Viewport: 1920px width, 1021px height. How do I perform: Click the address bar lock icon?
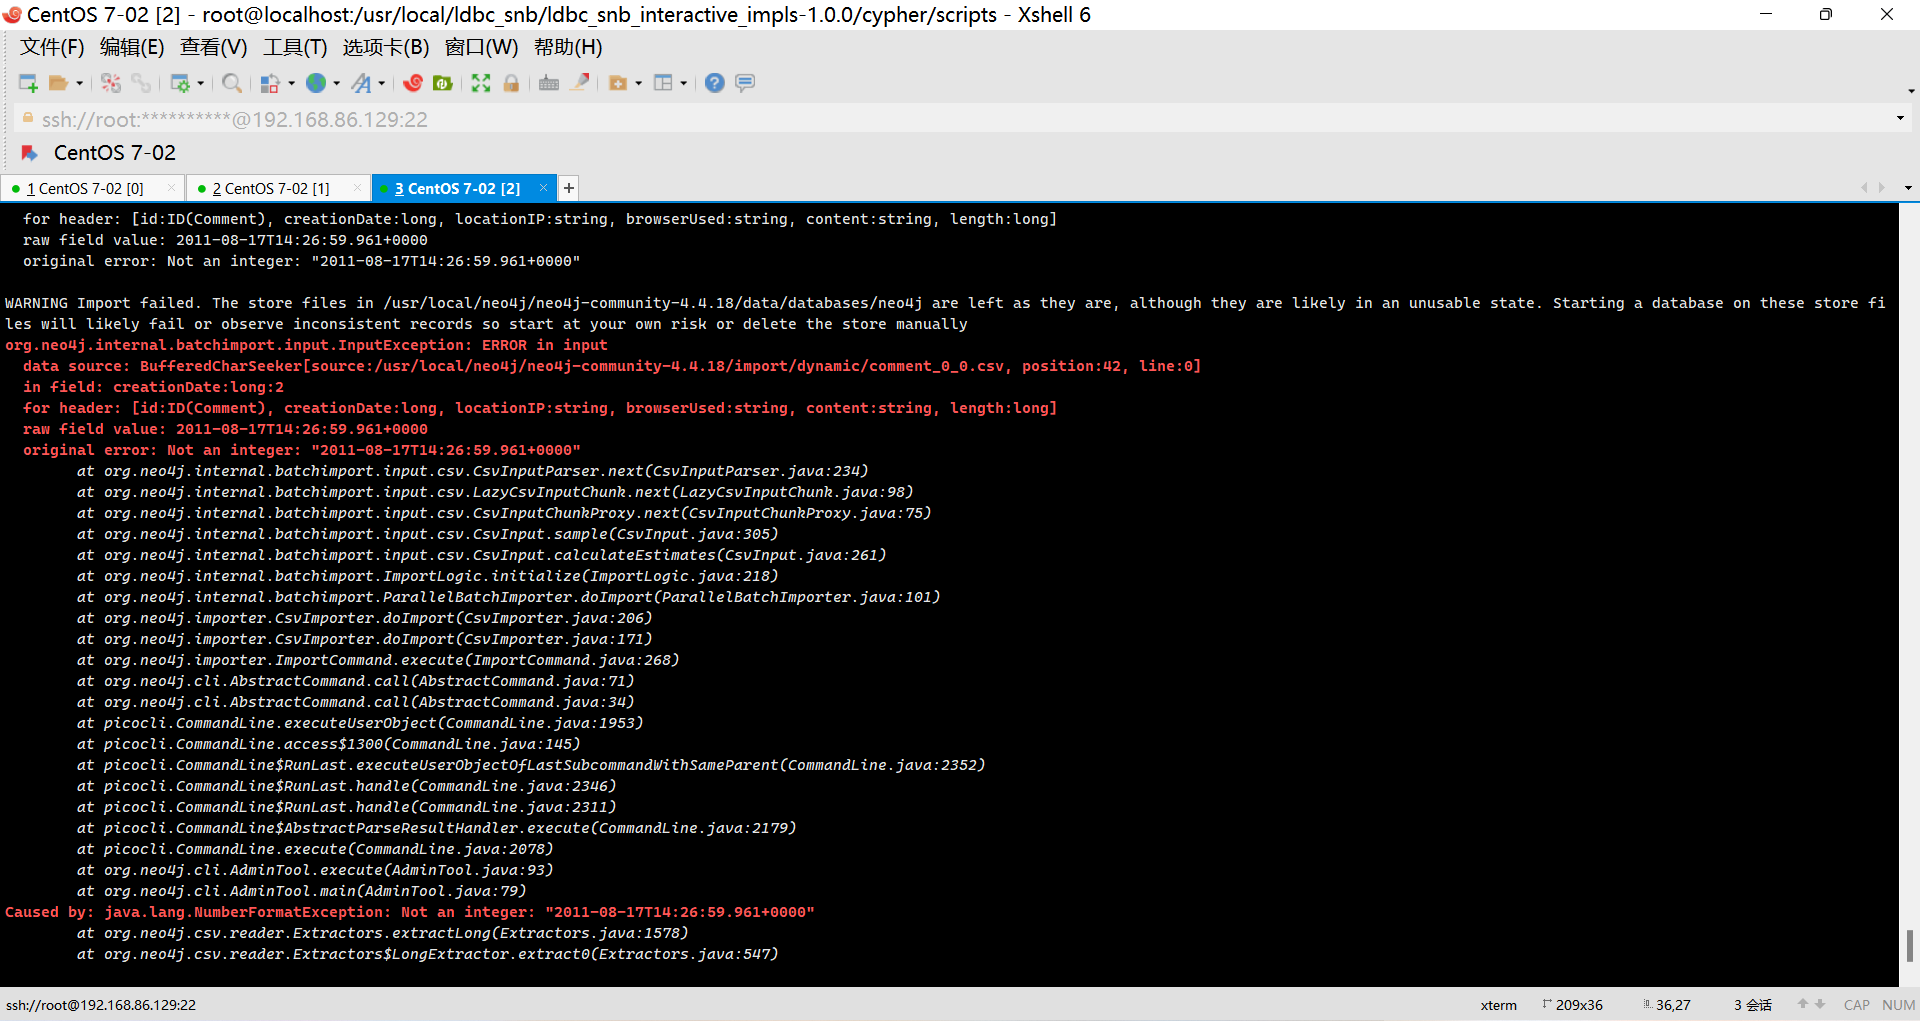point(28,118)
